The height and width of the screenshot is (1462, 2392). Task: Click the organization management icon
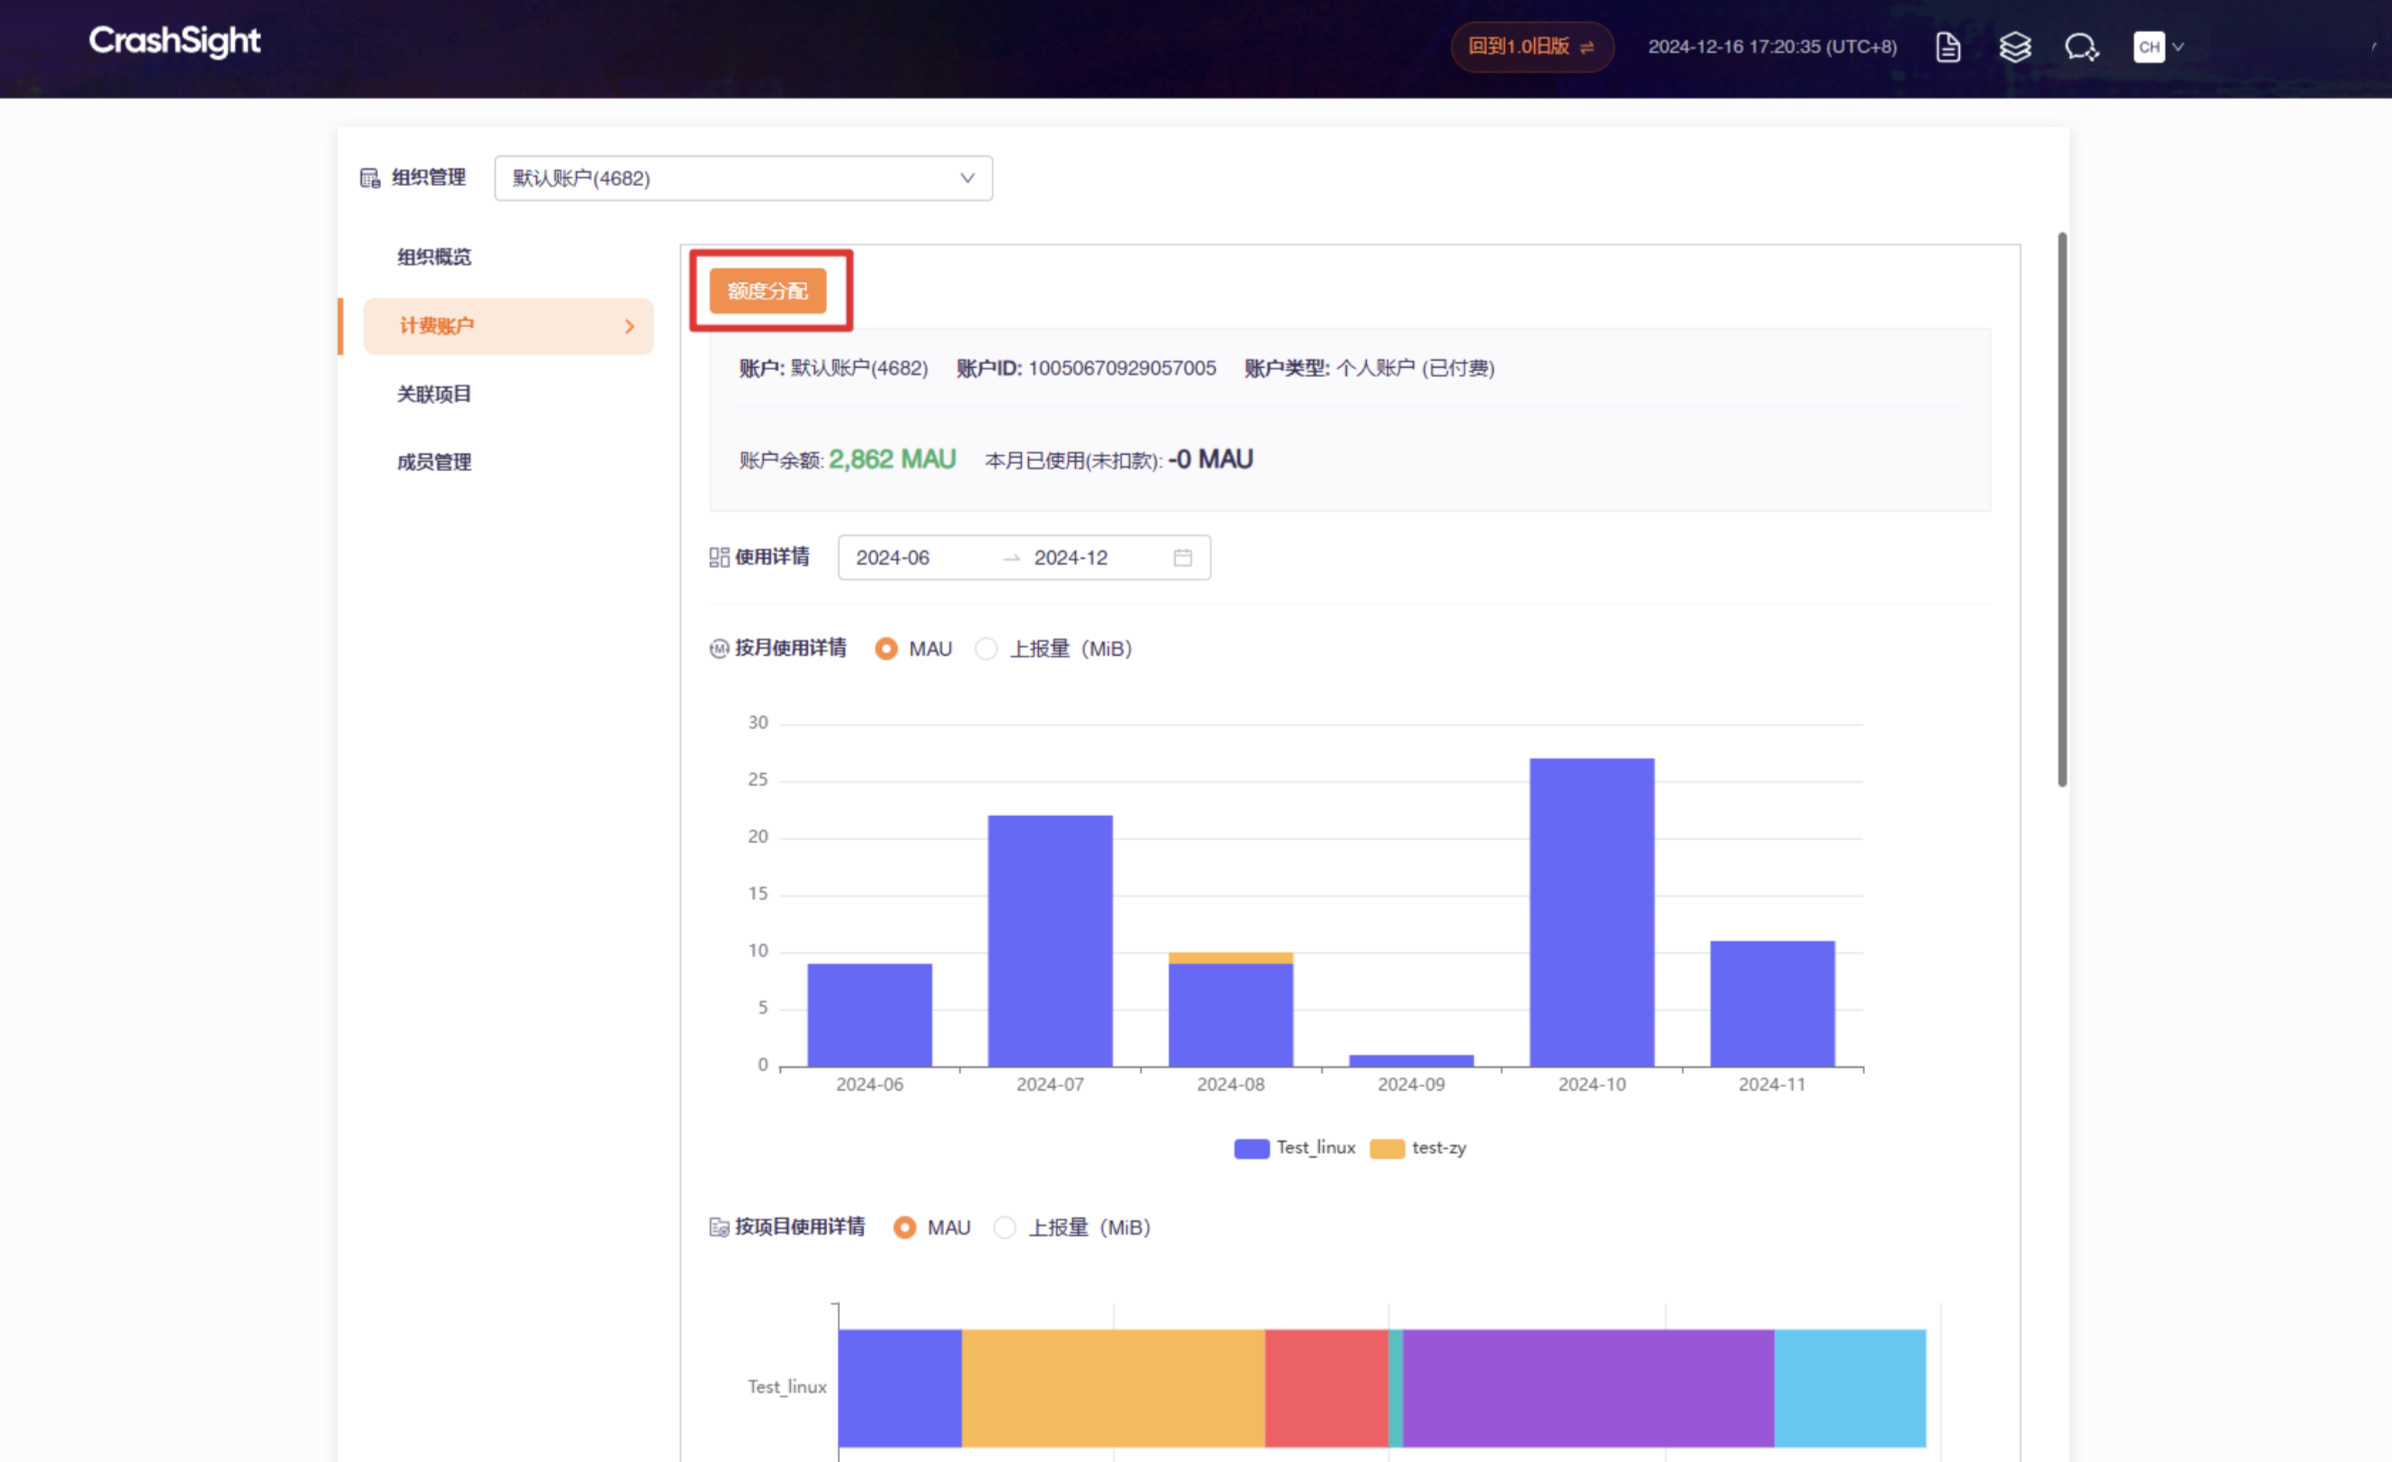[x=370, y=178]
